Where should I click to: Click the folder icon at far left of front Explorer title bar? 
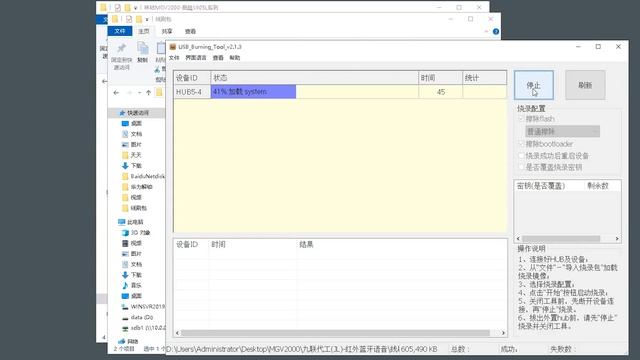point(115,19)
